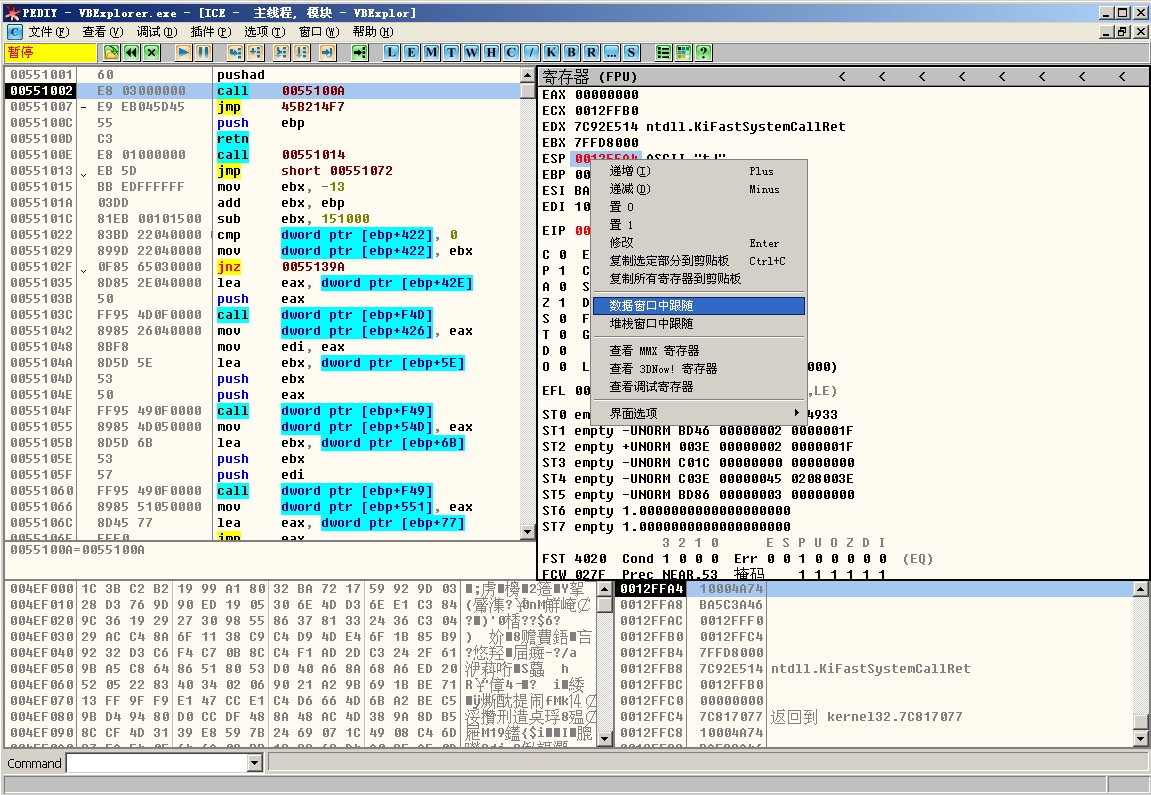Image resolution: width=1151 pixels, height=795 pixels.
Task: Select disassembly row at address 00551007
Action: 263,106
